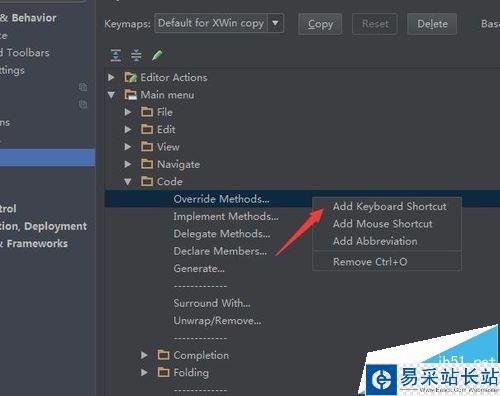Expand the Folding tree node
The width and height of the screenshot is (500, 396).
[x=144, y=372]
